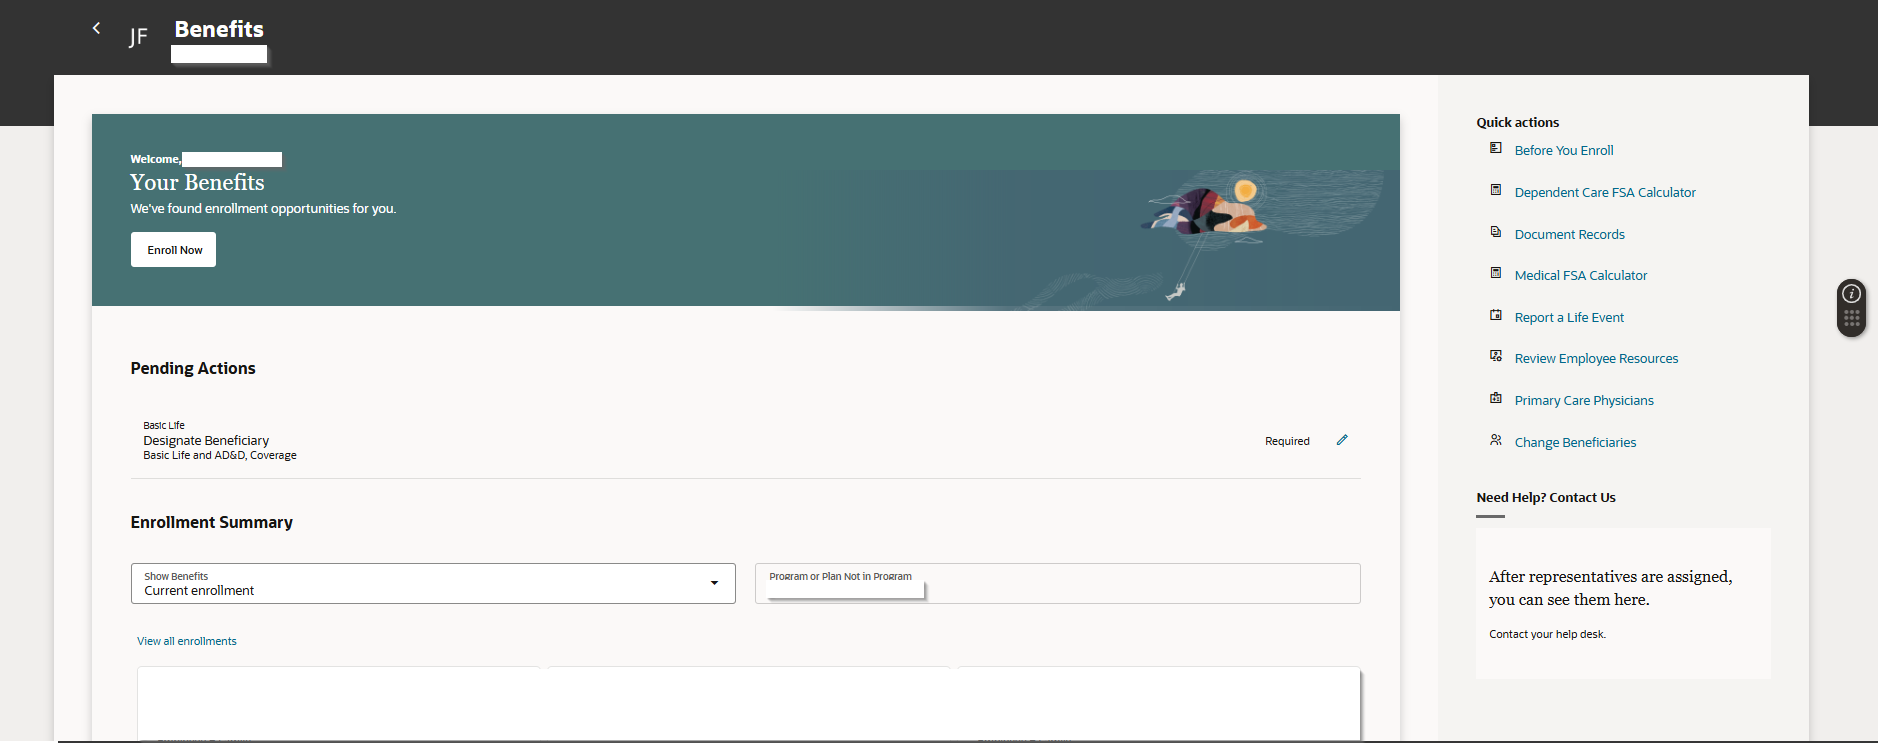Click the JF avatar initials
This screenshot has width=1878, height=743.
[x=138, y=37]
